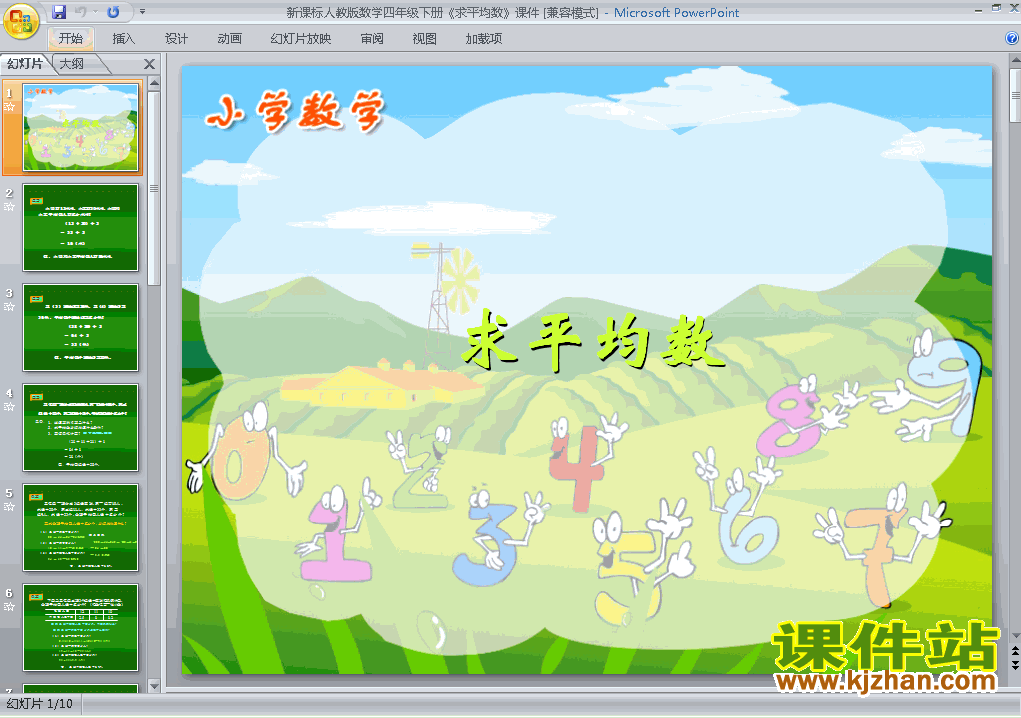
Task: Select slide 6 thumbnail
Action: pyautogui.click(x=81, y=628)
